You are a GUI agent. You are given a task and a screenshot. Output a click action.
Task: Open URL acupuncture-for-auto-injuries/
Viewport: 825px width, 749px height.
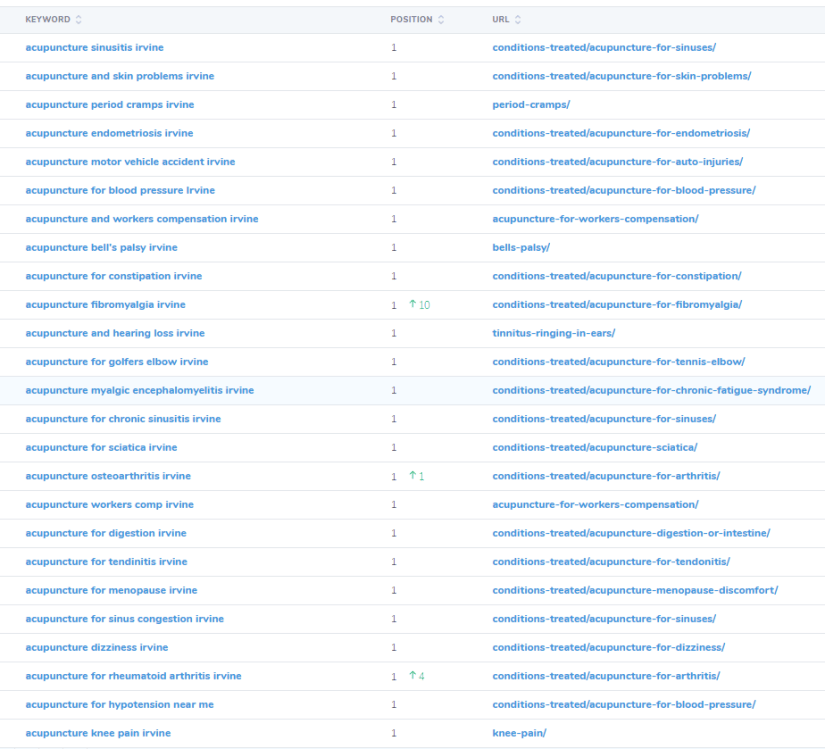coord(617,161)
